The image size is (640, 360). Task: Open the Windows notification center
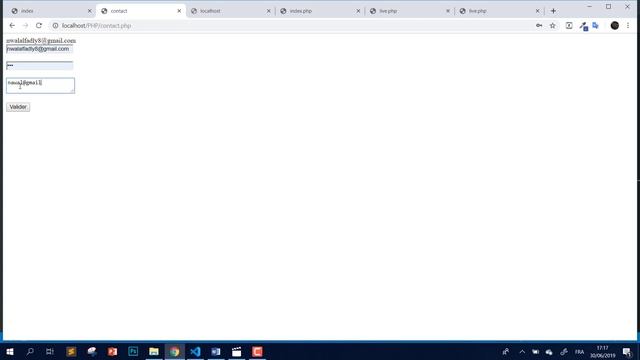point(627,352)
